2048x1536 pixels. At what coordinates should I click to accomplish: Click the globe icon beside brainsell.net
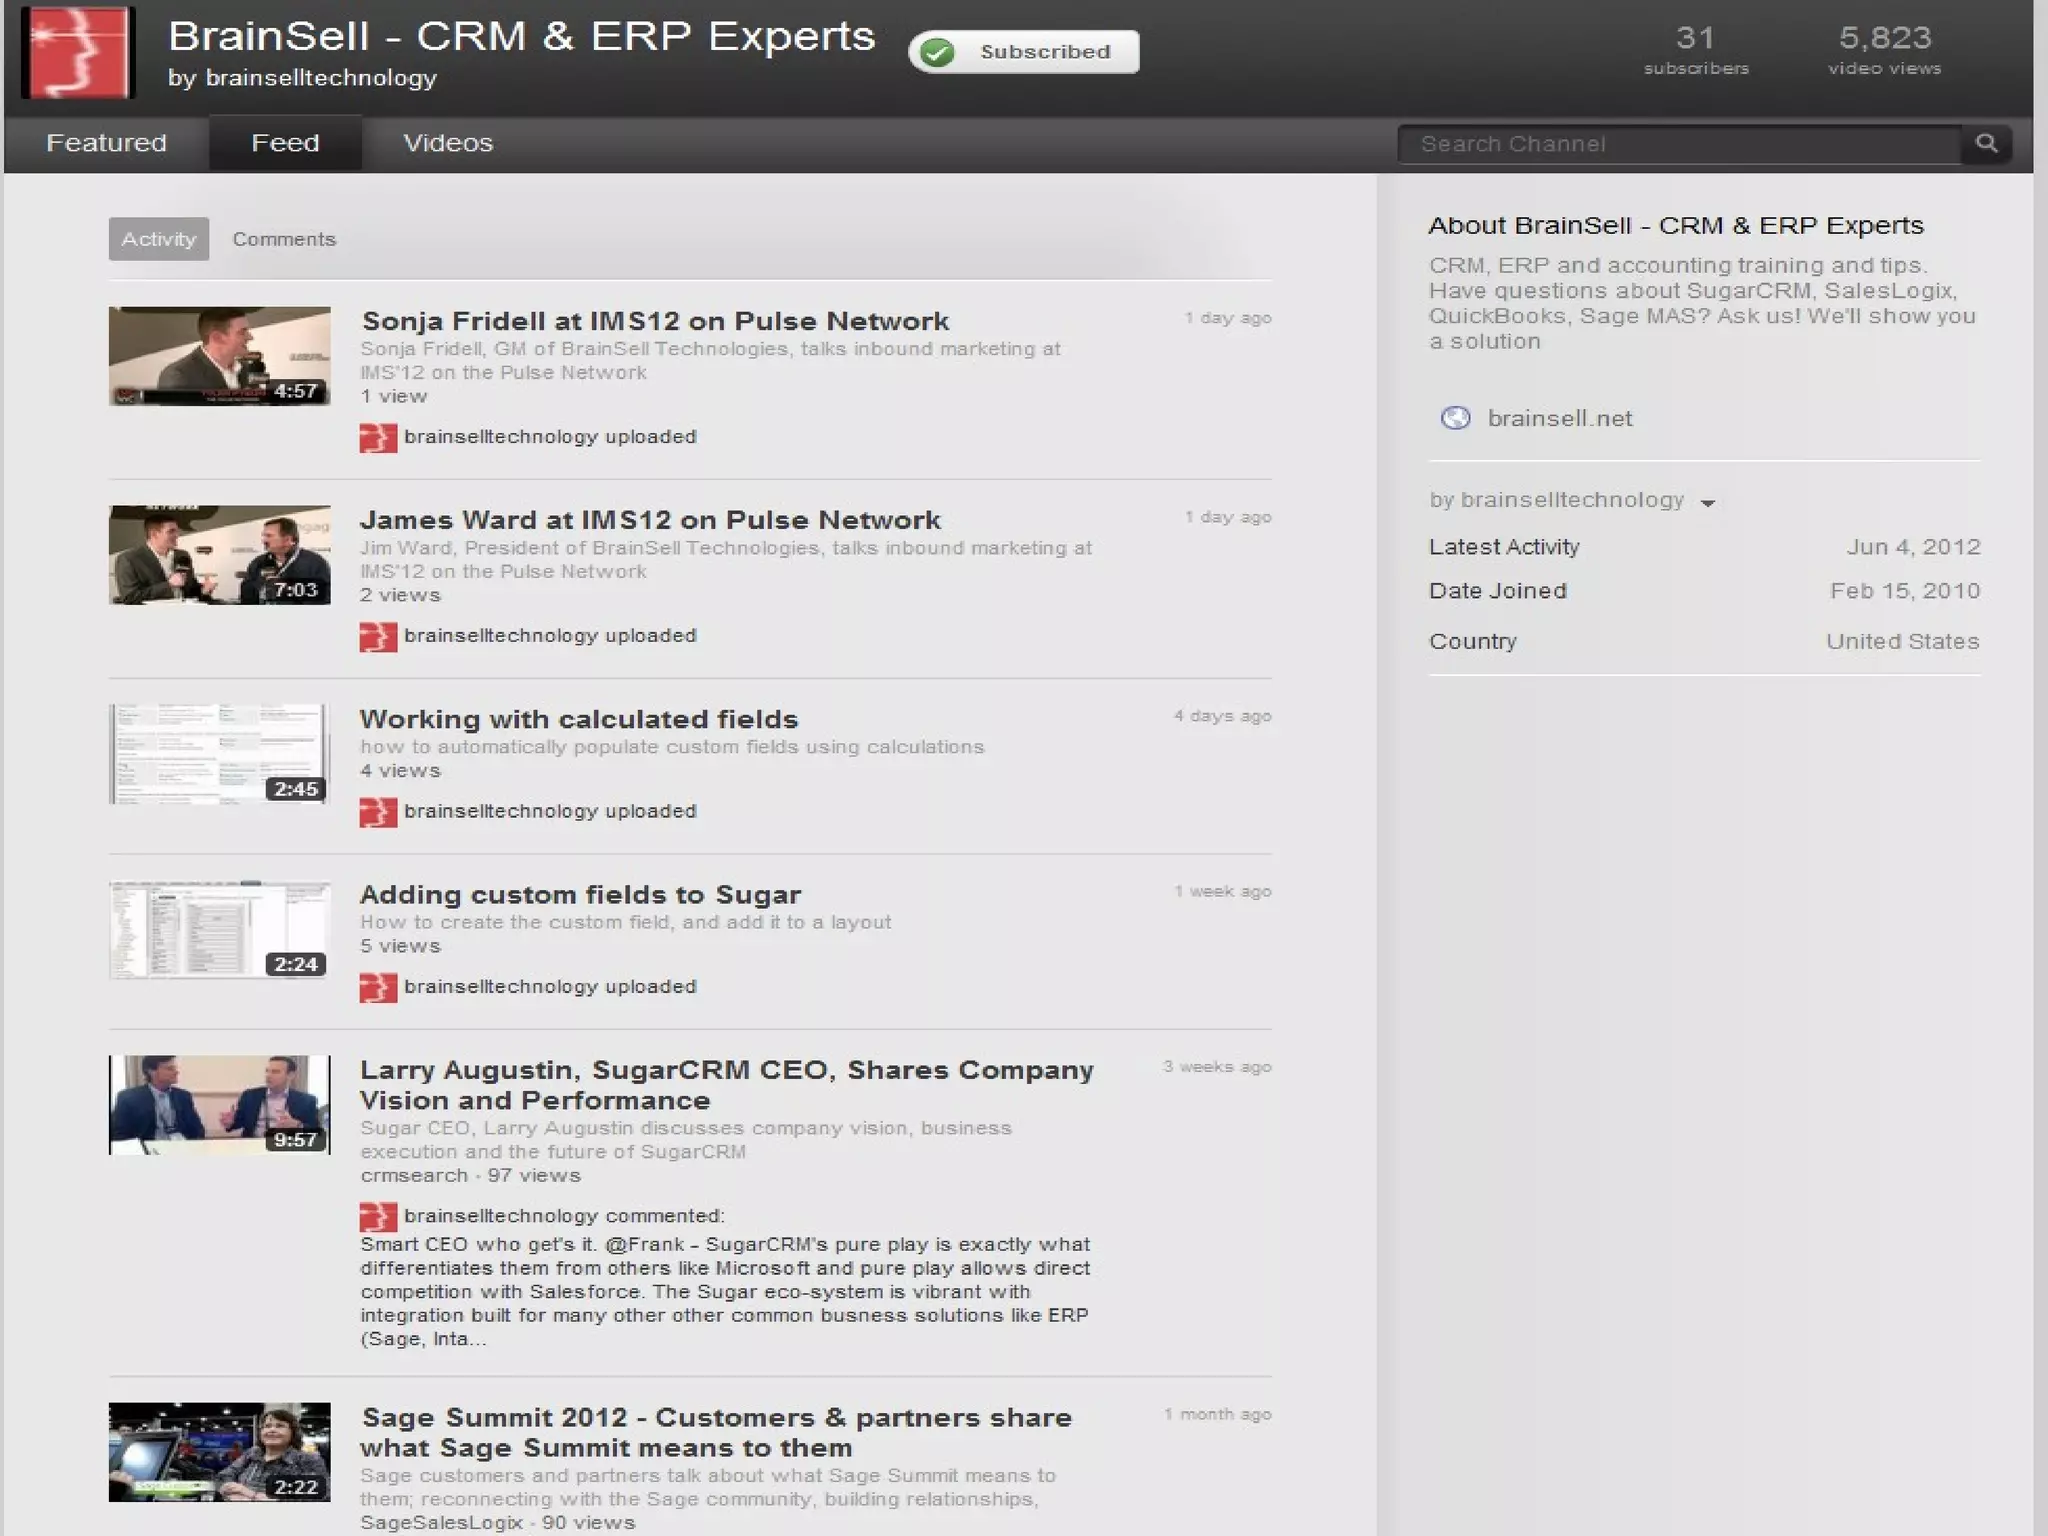(1455, 418)
